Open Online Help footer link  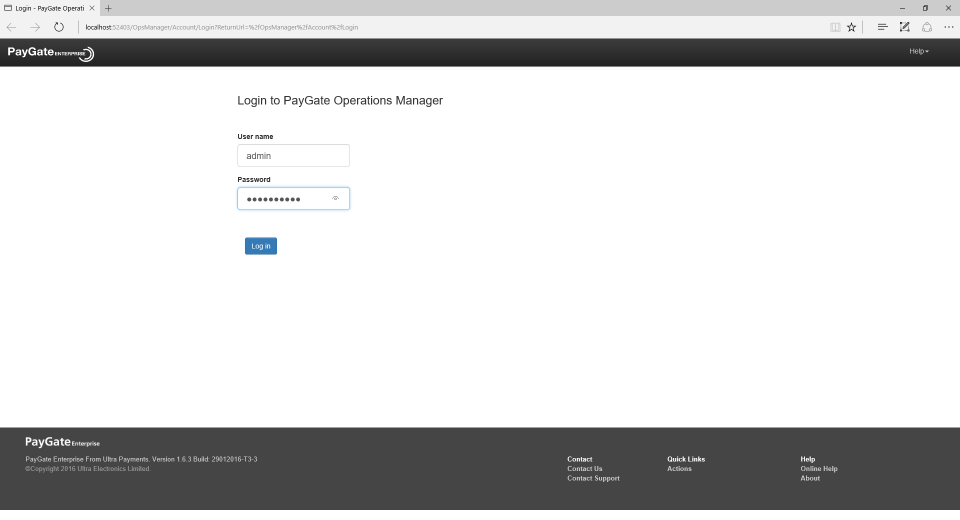pos(819,469)
